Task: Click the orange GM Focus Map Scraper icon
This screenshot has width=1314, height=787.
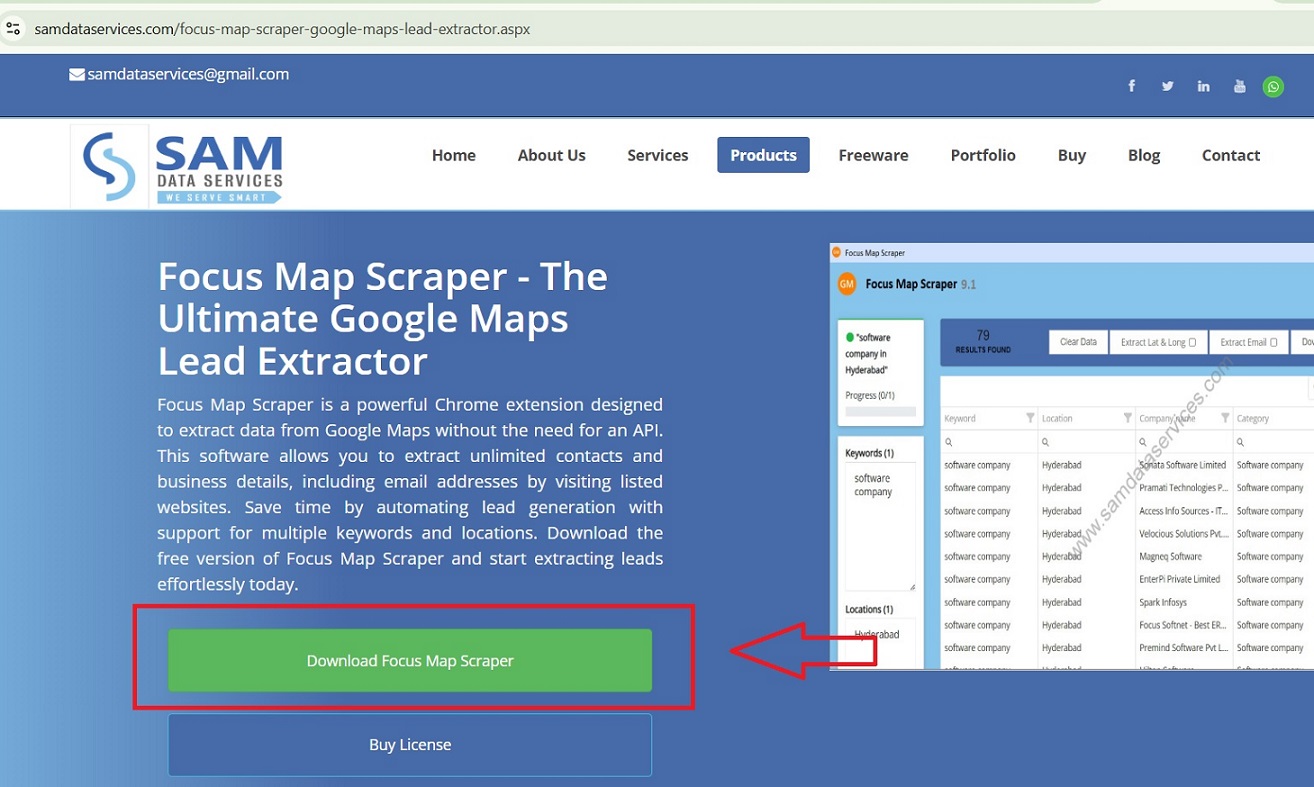Action: pyautogui.click(x=846, y=284)
